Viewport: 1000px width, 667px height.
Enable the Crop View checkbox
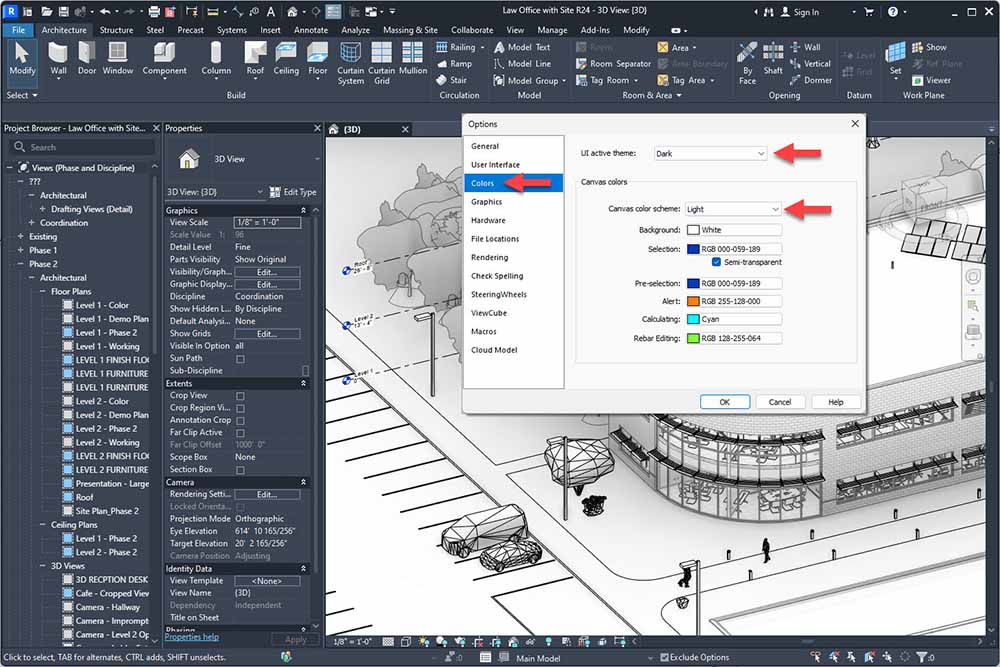pyautogui.click(x=240, y=396)
